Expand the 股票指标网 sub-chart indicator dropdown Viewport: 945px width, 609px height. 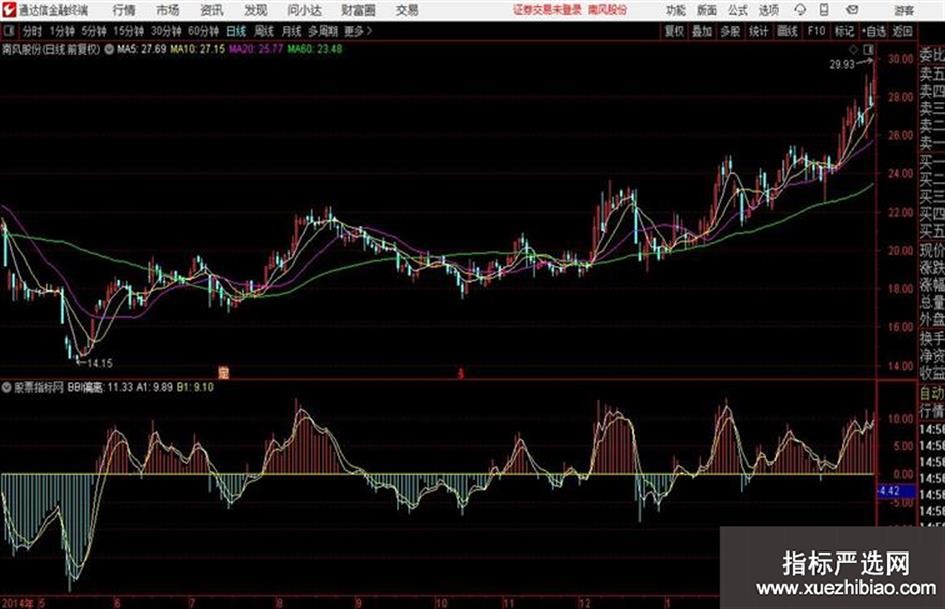[7, 387]
